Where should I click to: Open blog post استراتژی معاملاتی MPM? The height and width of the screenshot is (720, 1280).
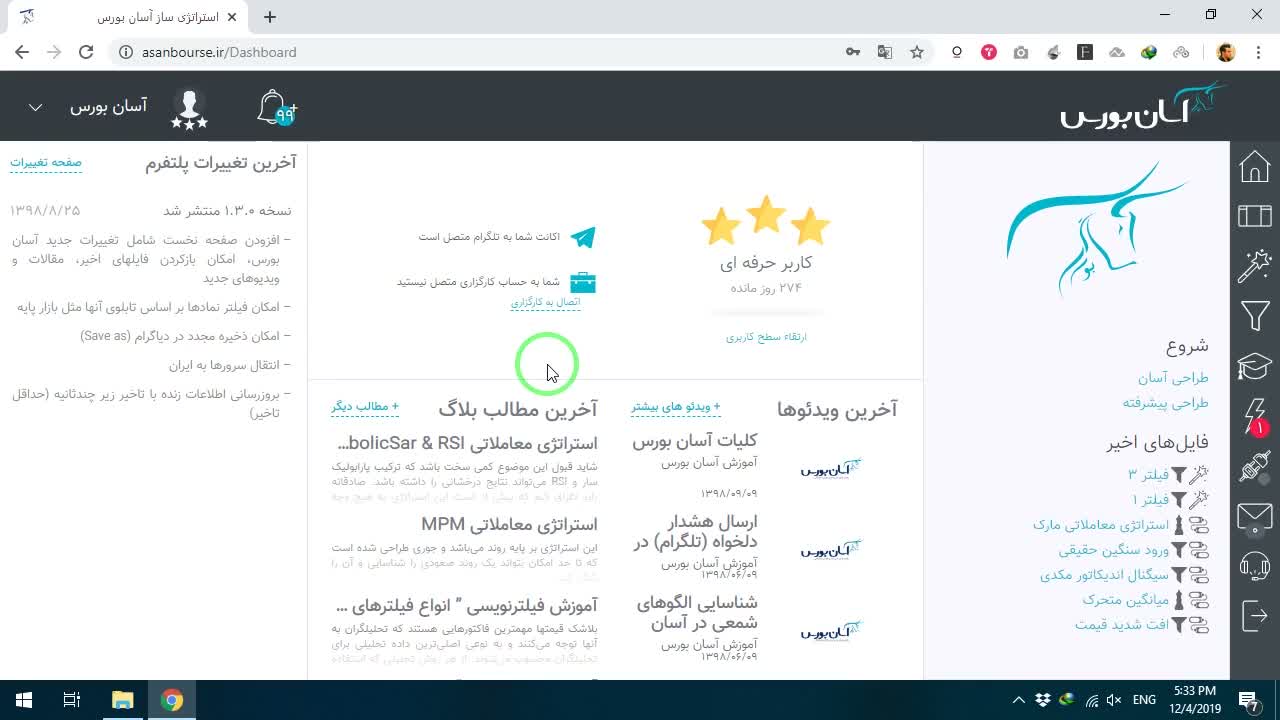(x=509, y=524)
